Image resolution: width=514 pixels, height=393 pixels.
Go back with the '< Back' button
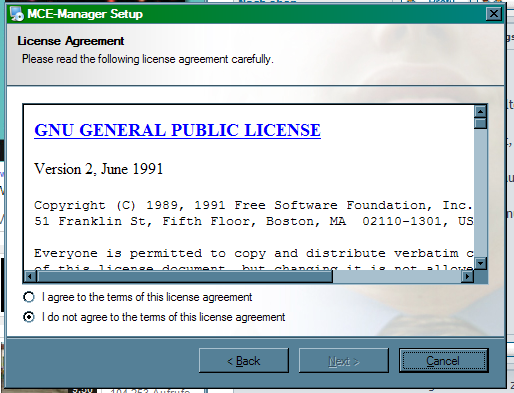[244, 361]
